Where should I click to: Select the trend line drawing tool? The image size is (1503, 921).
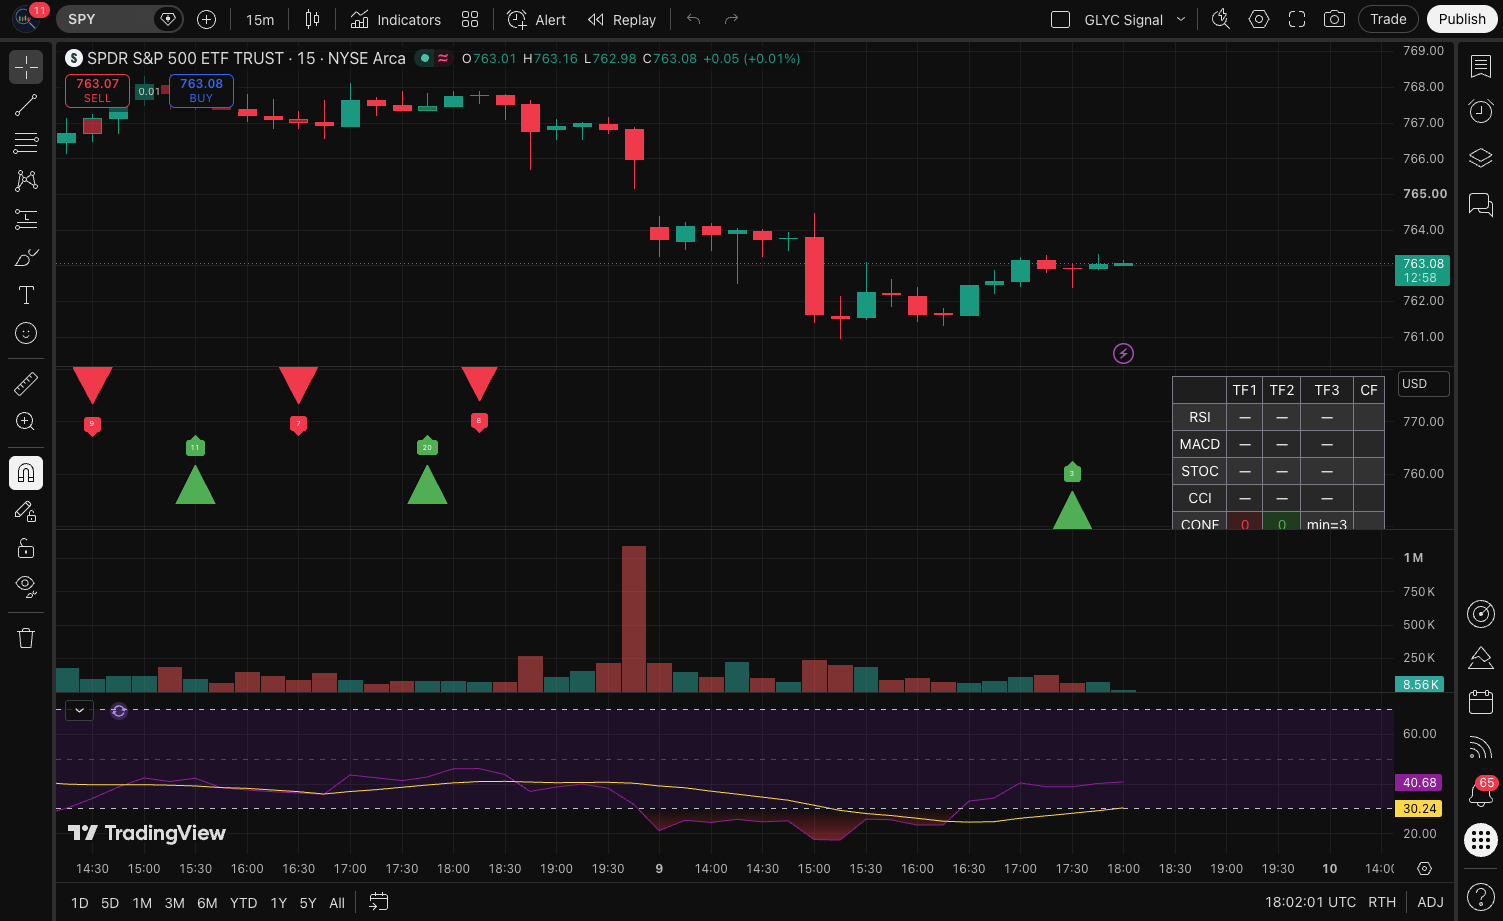(x=26, y=105)
